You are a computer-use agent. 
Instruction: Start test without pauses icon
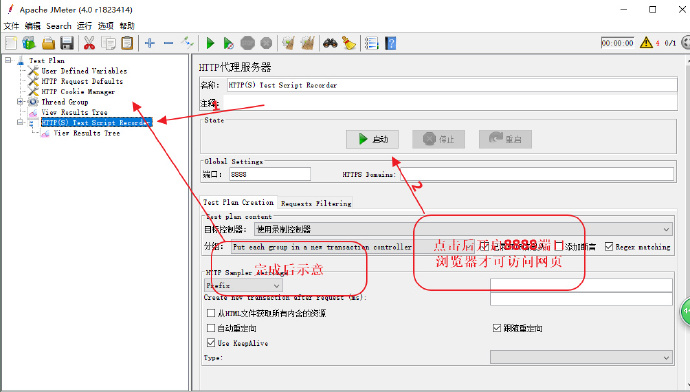228,43
